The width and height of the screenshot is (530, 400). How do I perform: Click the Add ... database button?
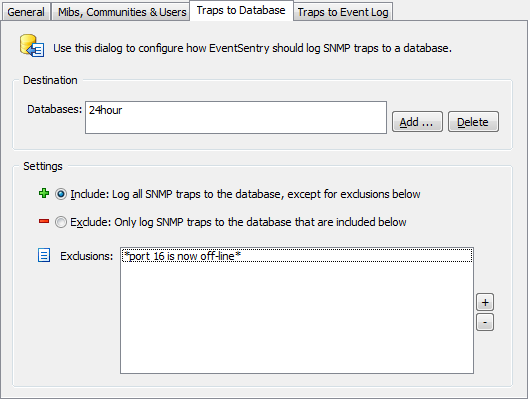click(x=417, y=122)
